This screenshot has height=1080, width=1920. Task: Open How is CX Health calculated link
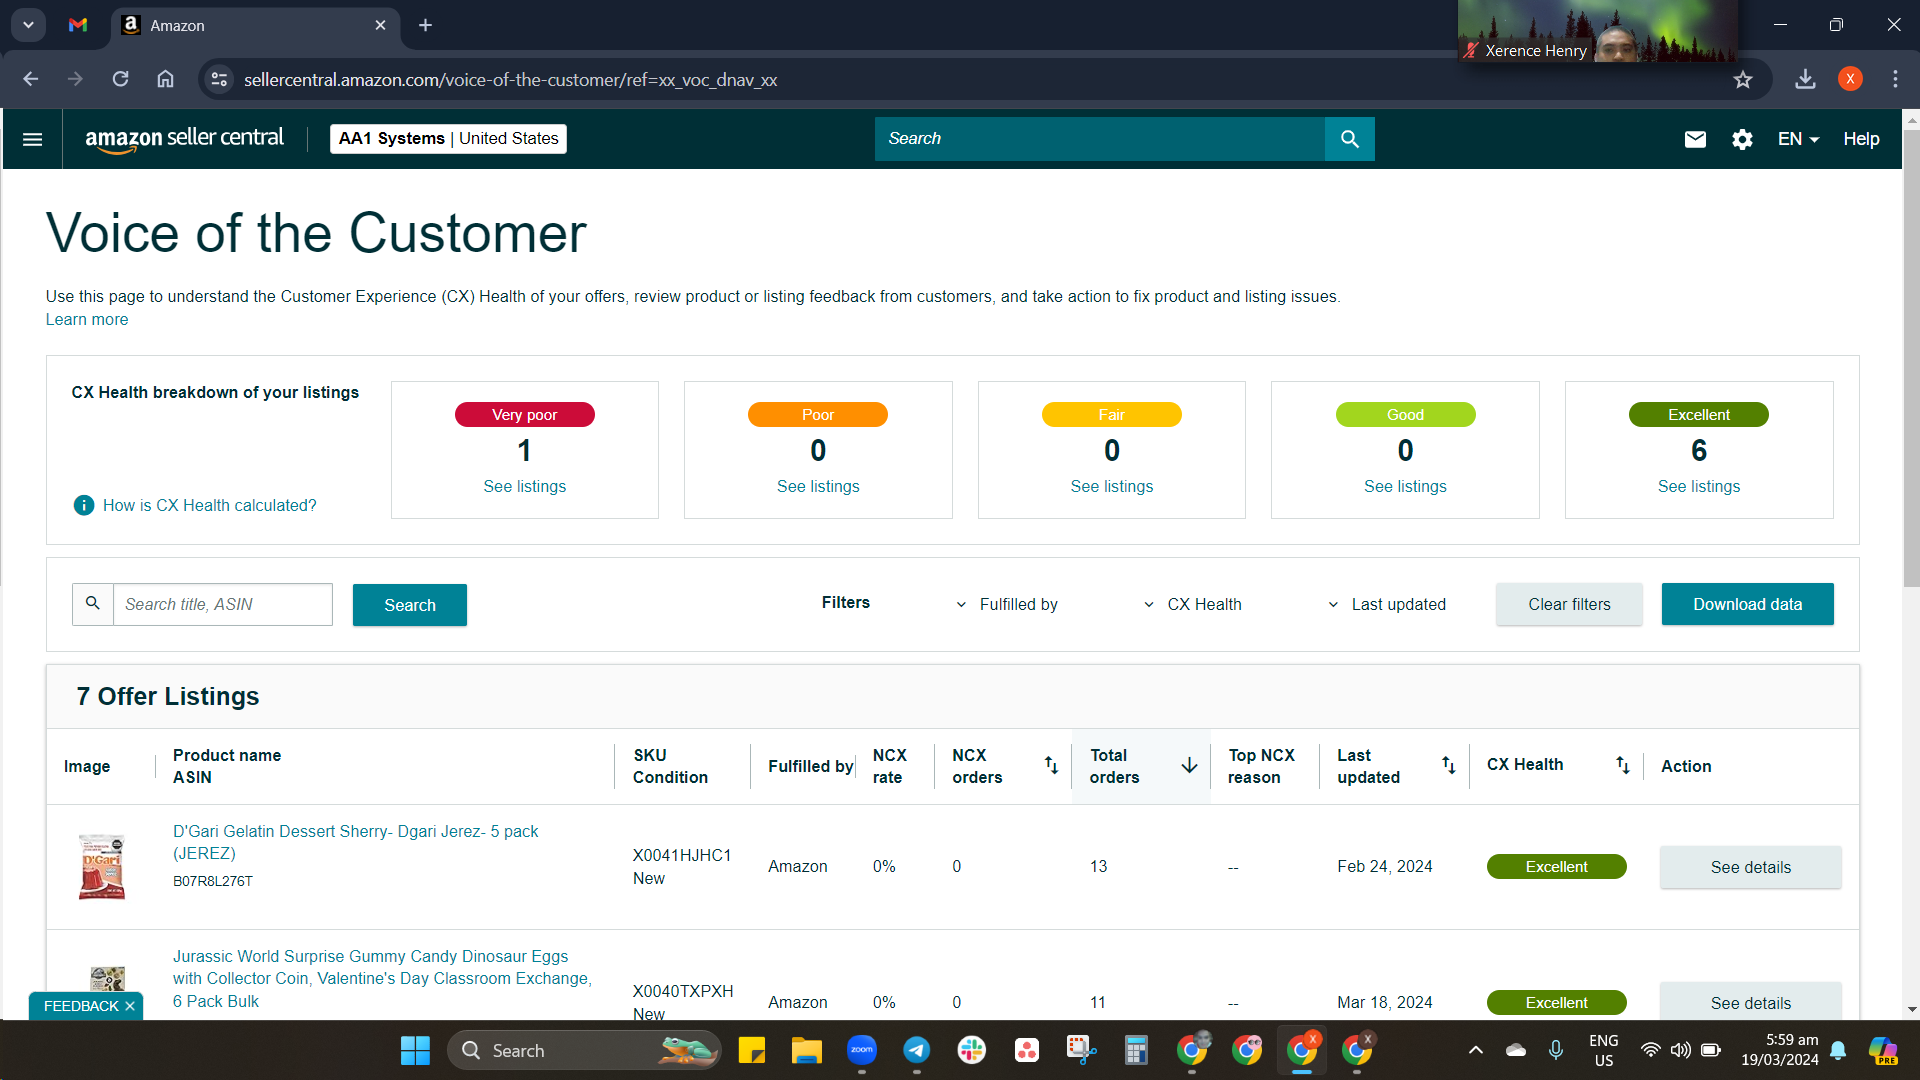pyautogui.click(x=209, y=505)
